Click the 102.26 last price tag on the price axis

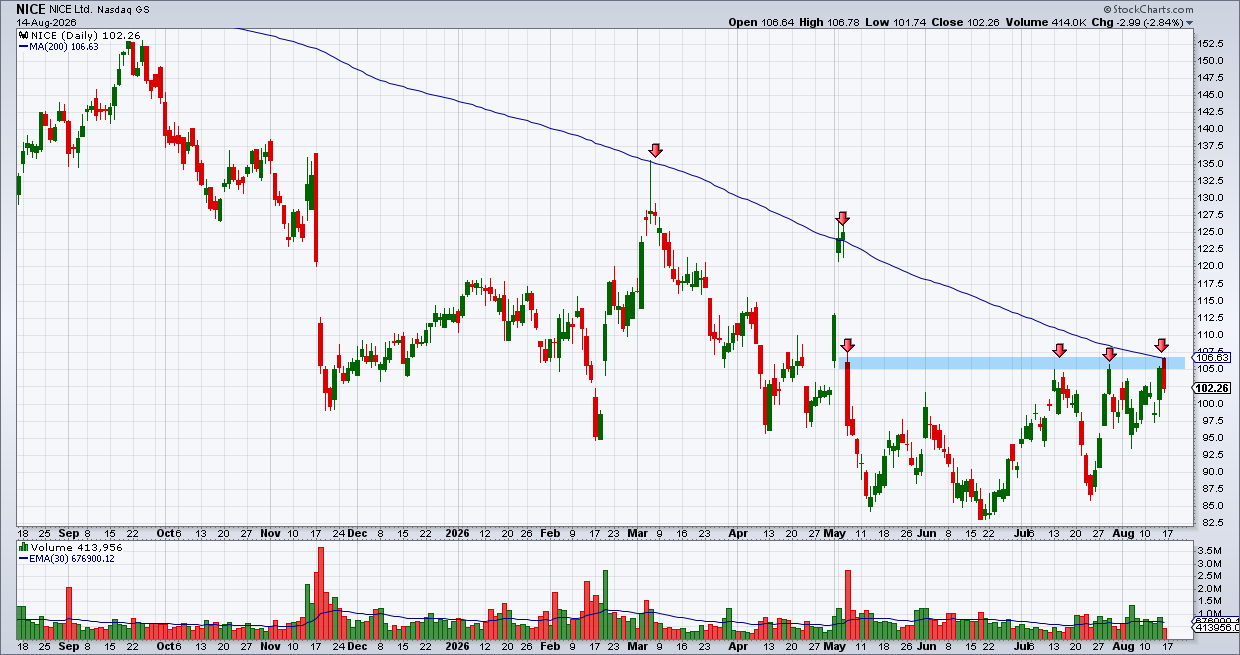click(x=1212, y=388)
